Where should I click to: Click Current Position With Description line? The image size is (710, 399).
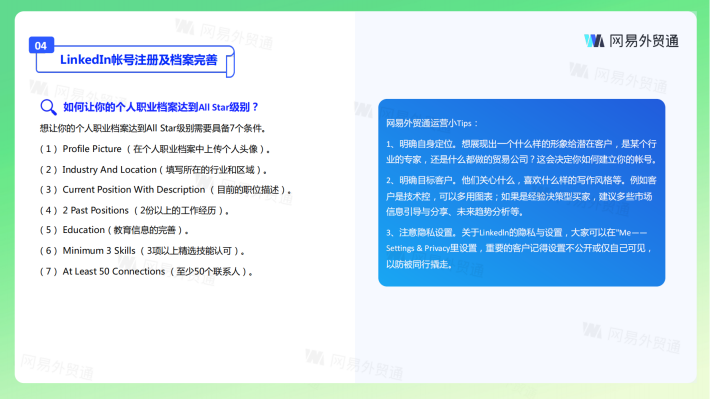pos(165,190)
